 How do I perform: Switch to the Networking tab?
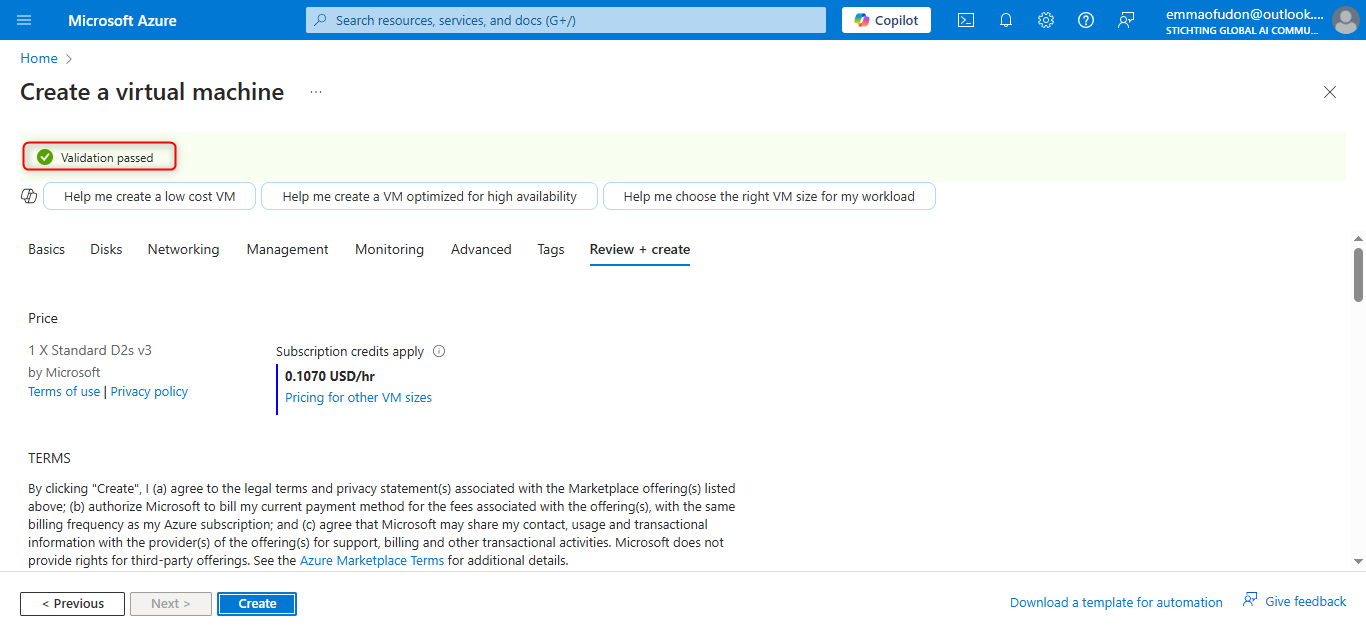183,250
